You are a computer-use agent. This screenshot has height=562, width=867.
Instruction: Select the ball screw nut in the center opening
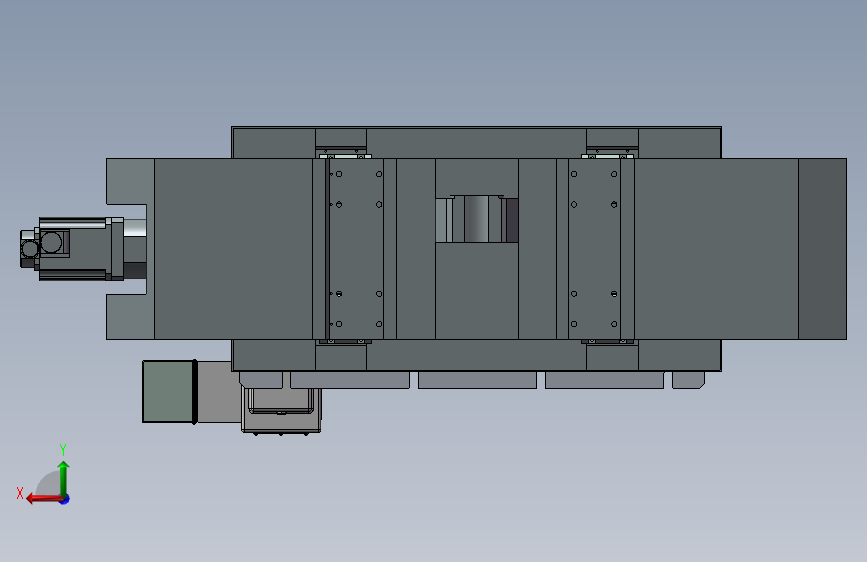click(x=477, y=218)
